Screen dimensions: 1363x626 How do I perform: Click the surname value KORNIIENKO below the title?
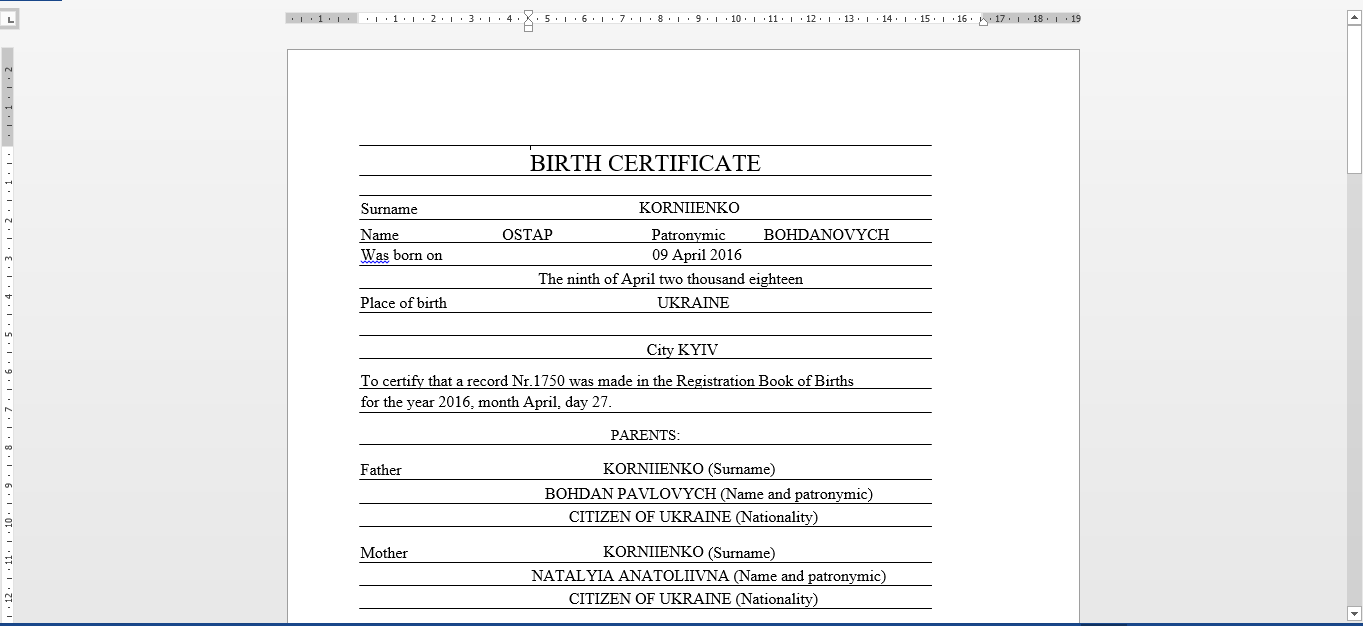[689, 208]
